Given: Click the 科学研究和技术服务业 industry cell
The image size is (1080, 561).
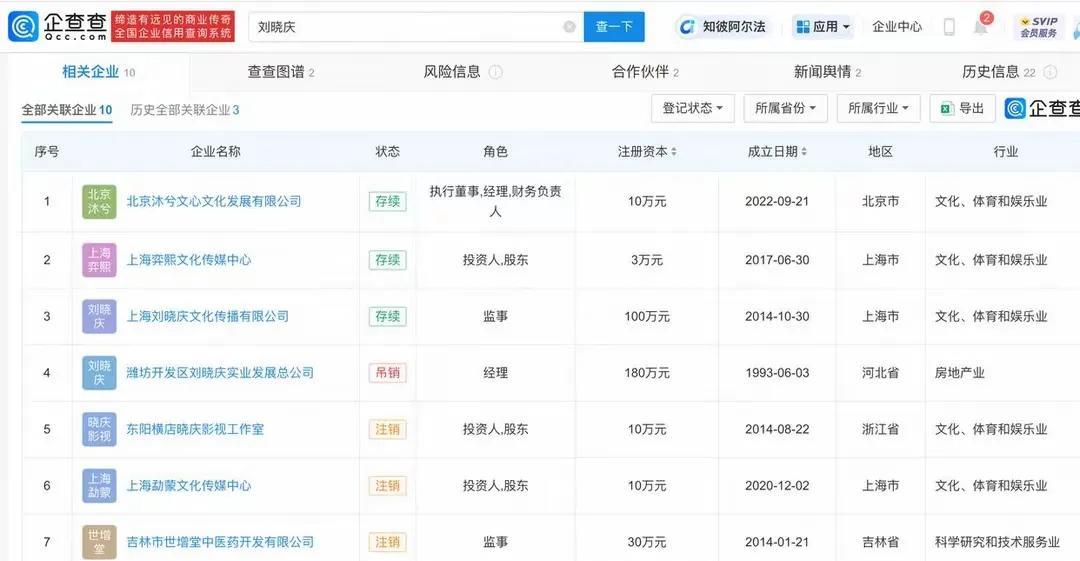Looking at the screenshot, I should [997, 542].
